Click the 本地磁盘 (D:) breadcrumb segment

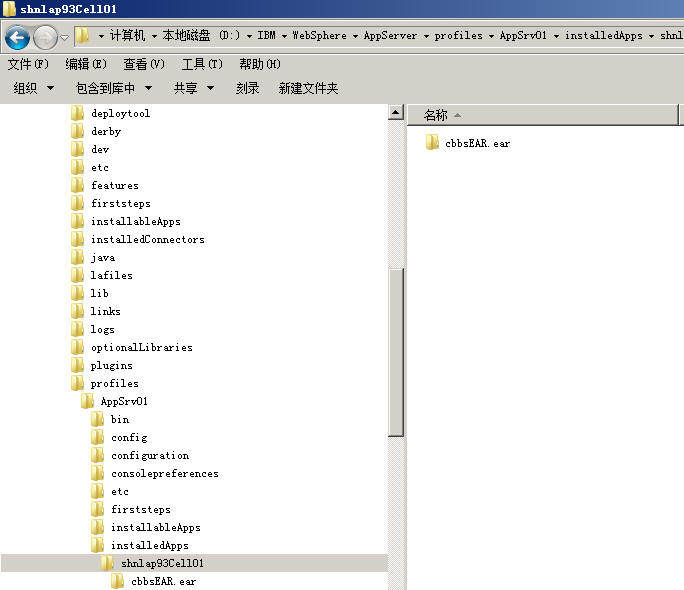pyautogui.click(x=201, y=35)
